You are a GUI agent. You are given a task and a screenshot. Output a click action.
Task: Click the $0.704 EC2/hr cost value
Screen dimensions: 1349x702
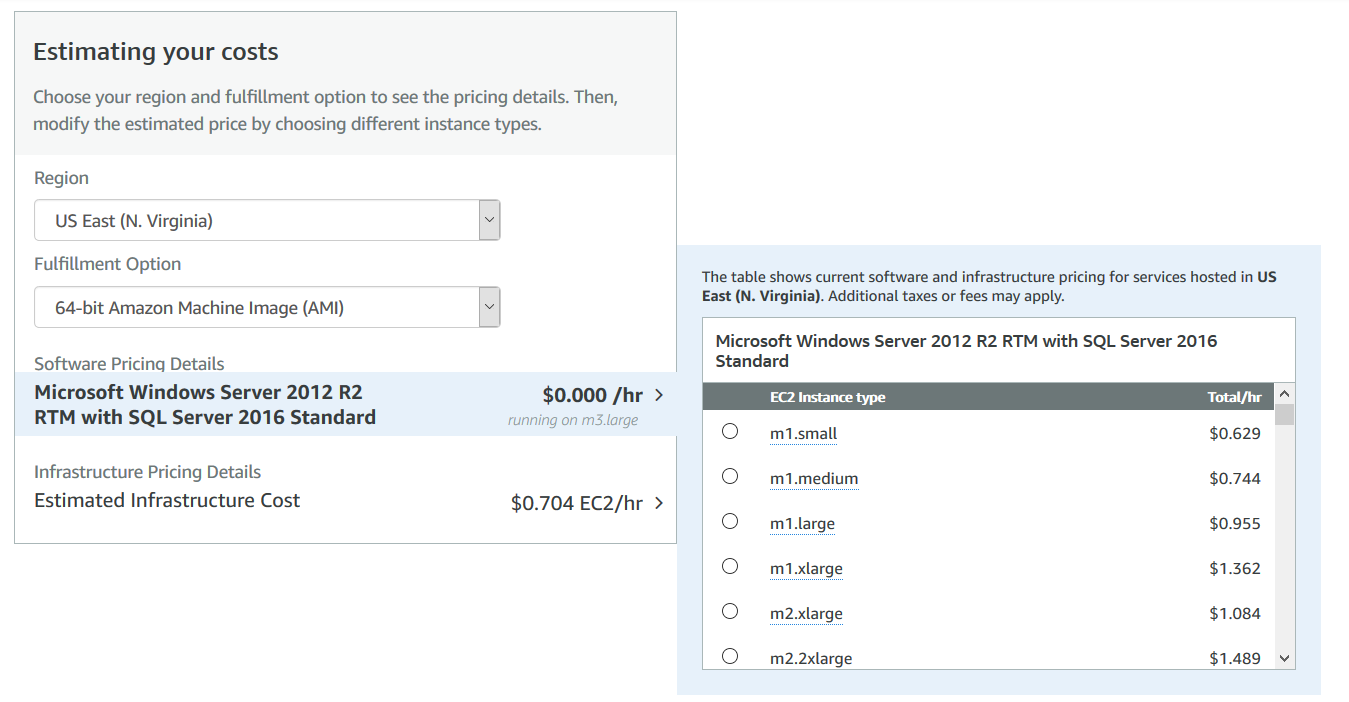tap(577, 503)
